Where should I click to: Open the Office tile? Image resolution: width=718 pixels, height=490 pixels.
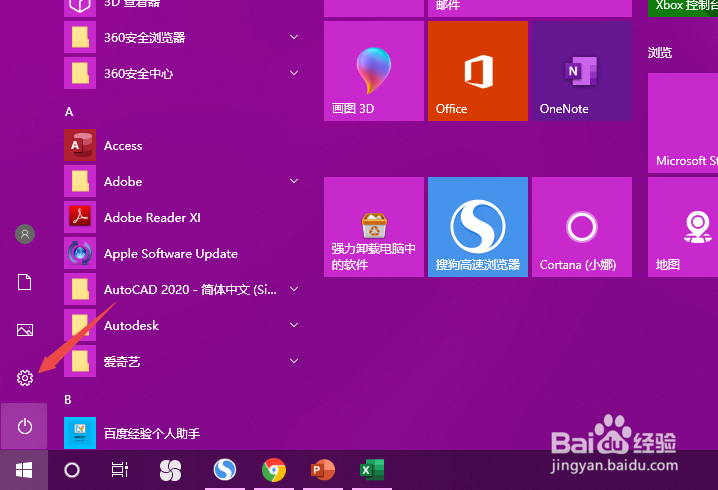click(x=478, y=71)
